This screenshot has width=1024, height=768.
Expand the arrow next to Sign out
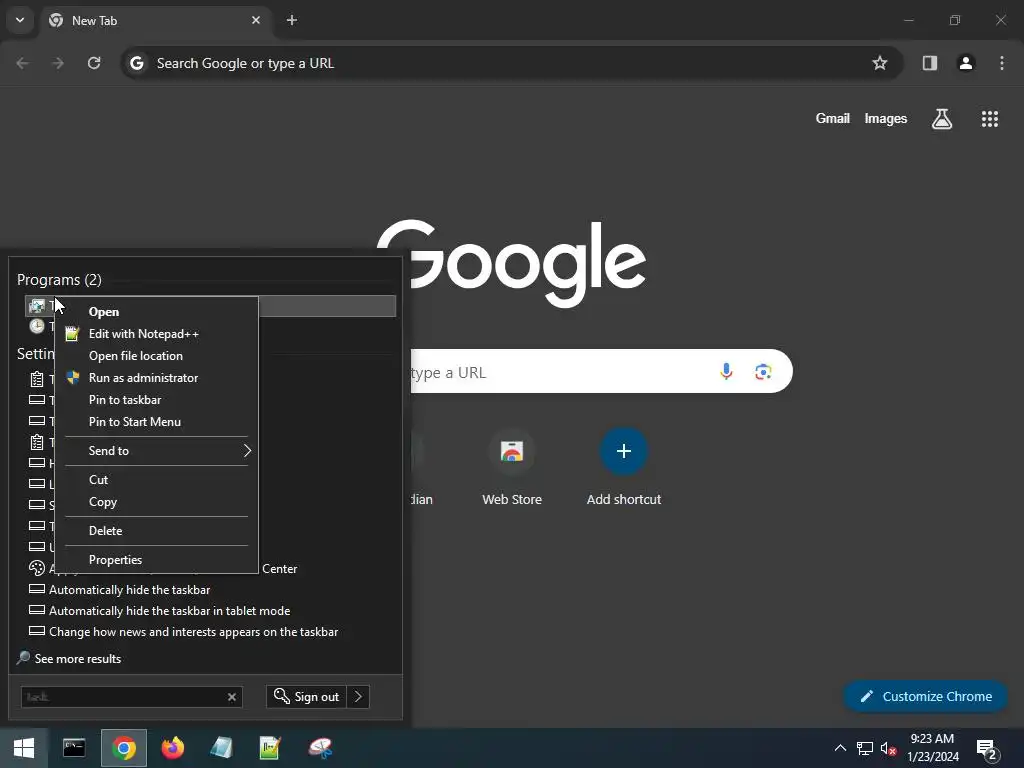point(358,697)
